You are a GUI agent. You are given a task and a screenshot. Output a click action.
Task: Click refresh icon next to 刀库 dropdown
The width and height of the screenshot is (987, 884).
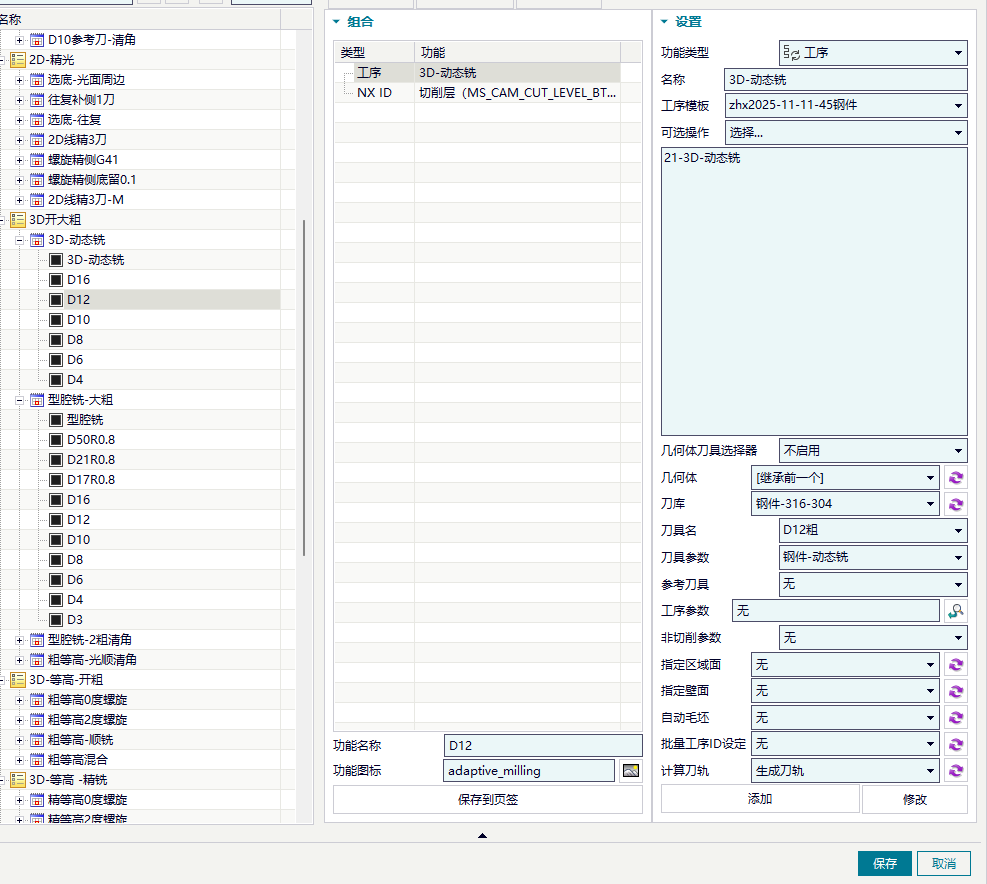pyautogui.click(x=956, y=504)
